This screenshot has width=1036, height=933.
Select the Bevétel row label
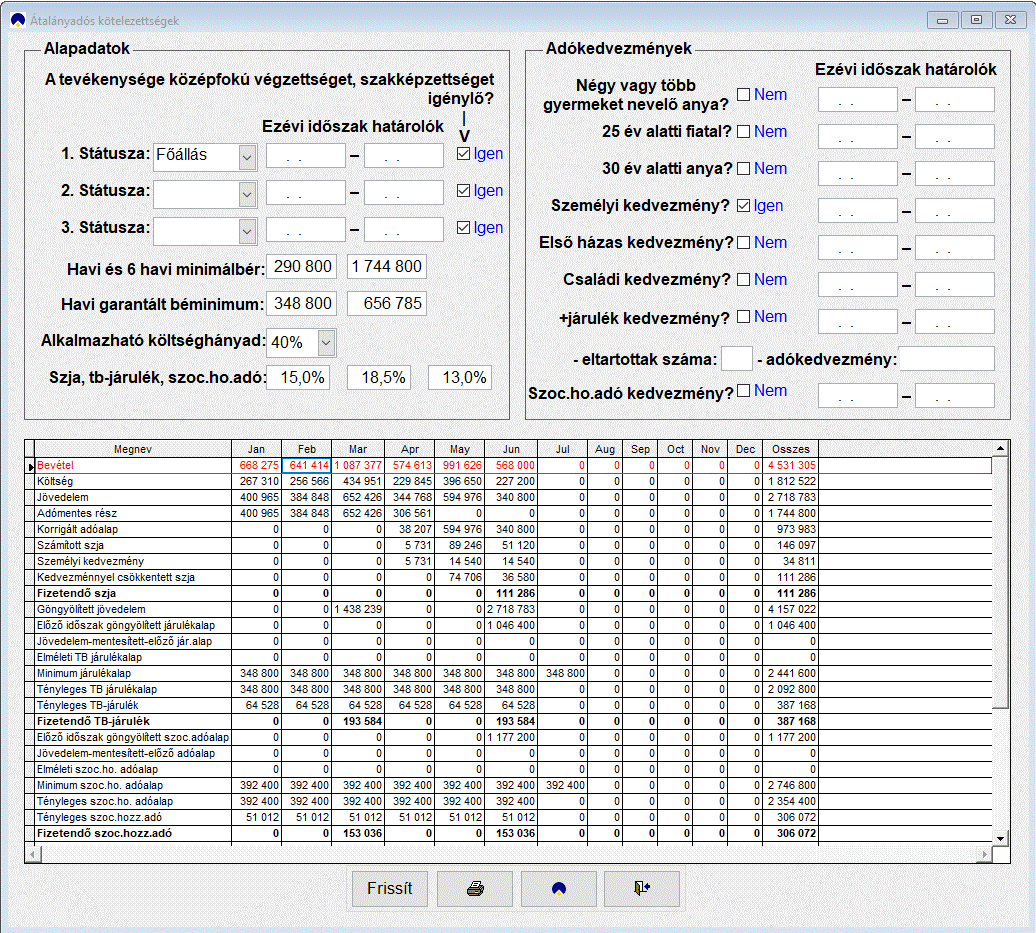point(133,465)
